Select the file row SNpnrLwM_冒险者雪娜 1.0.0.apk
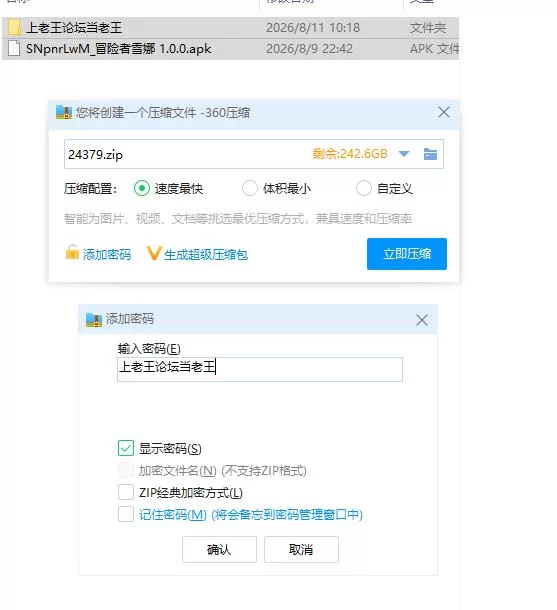 pos(230,49)
